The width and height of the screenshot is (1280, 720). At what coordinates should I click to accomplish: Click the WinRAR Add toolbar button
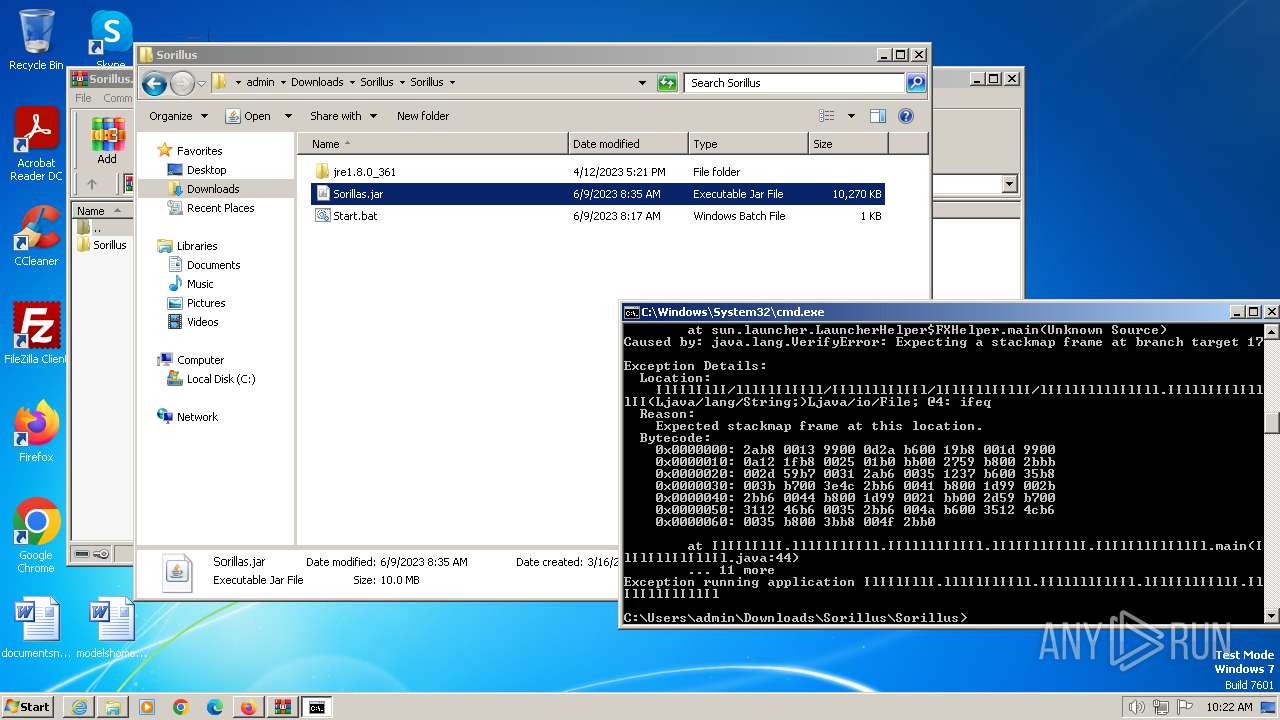point(107,141)
